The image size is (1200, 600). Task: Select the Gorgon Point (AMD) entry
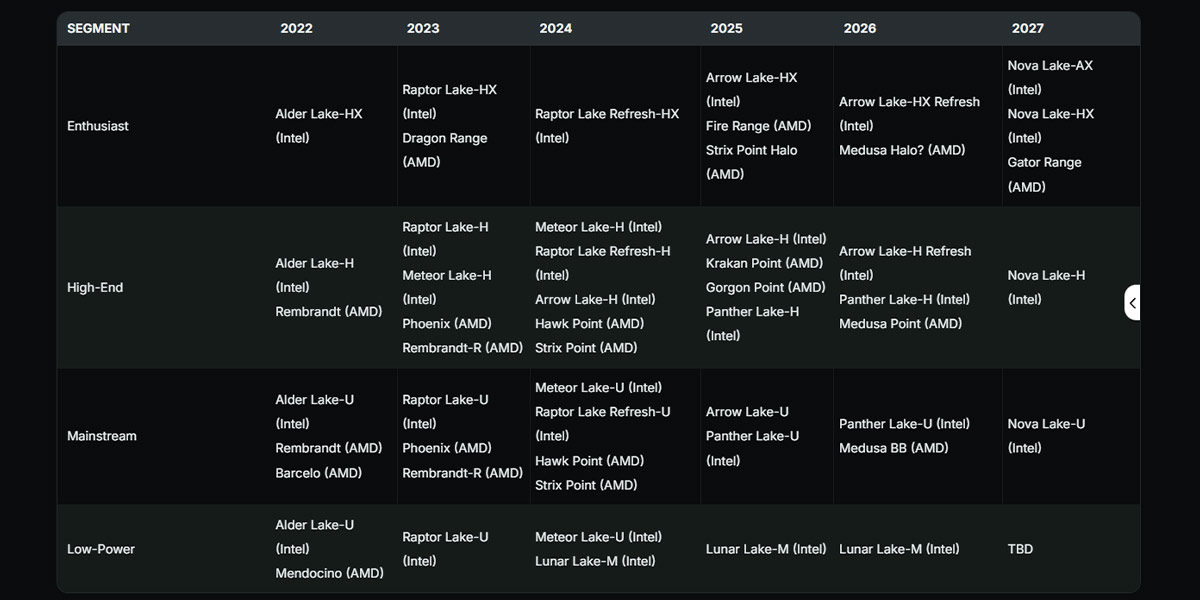(766, 287)
